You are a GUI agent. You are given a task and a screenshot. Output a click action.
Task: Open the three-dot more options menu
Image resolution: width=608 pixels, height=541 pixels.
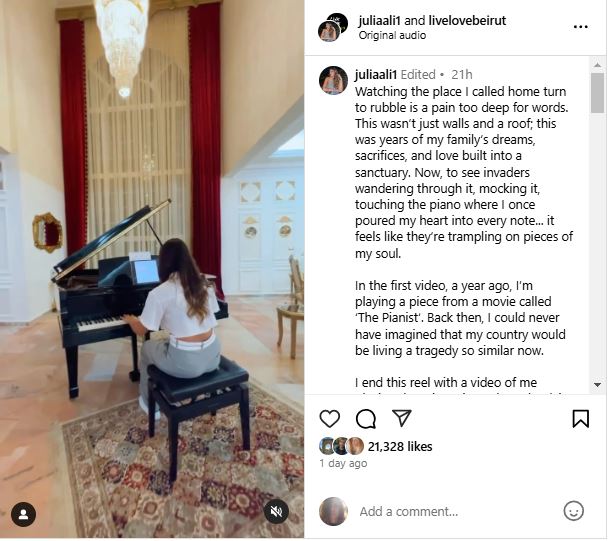point(580,27)
